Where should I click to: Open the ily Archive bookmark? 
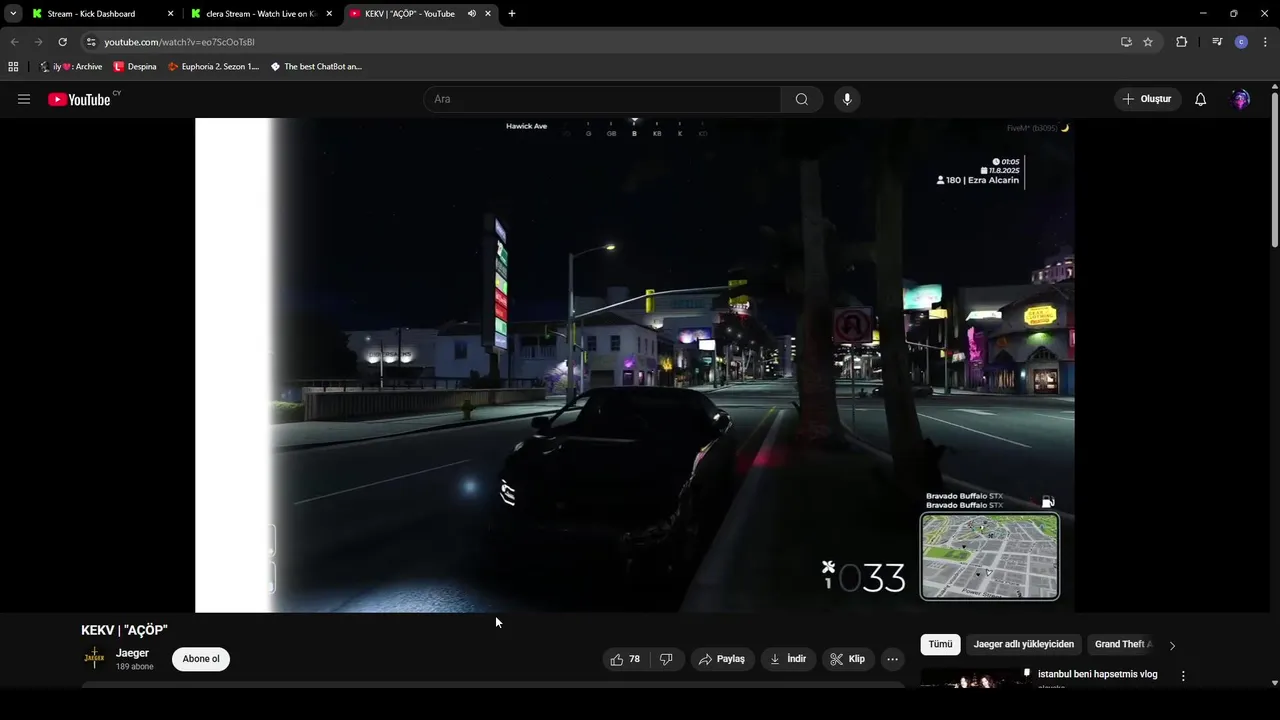click(x=70, y=67)
